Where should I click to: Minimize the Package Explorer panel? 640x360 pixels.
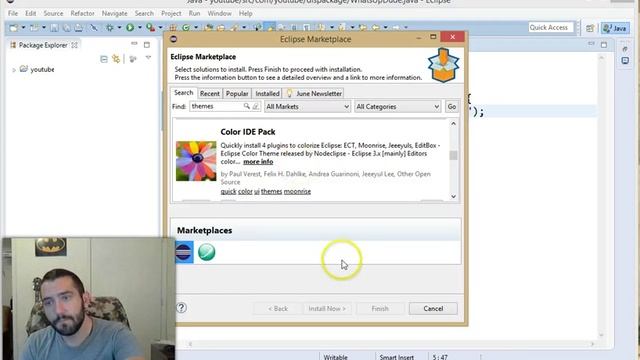(134, 44)
